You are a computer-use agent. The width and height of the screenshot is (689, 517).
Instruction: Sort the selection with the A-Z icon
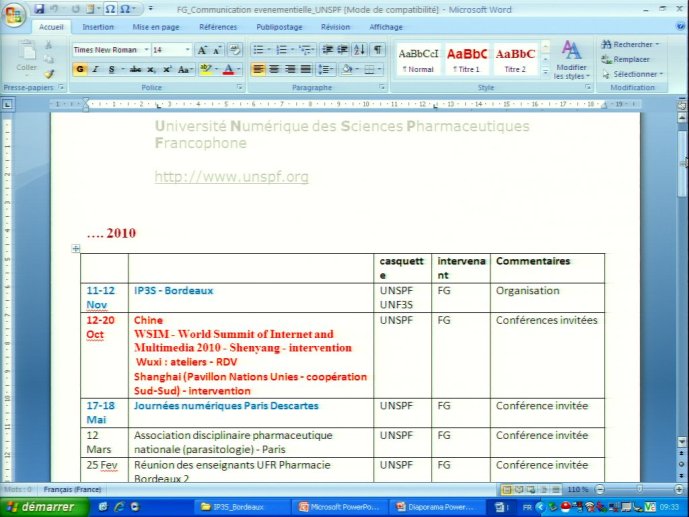(359, 50)
